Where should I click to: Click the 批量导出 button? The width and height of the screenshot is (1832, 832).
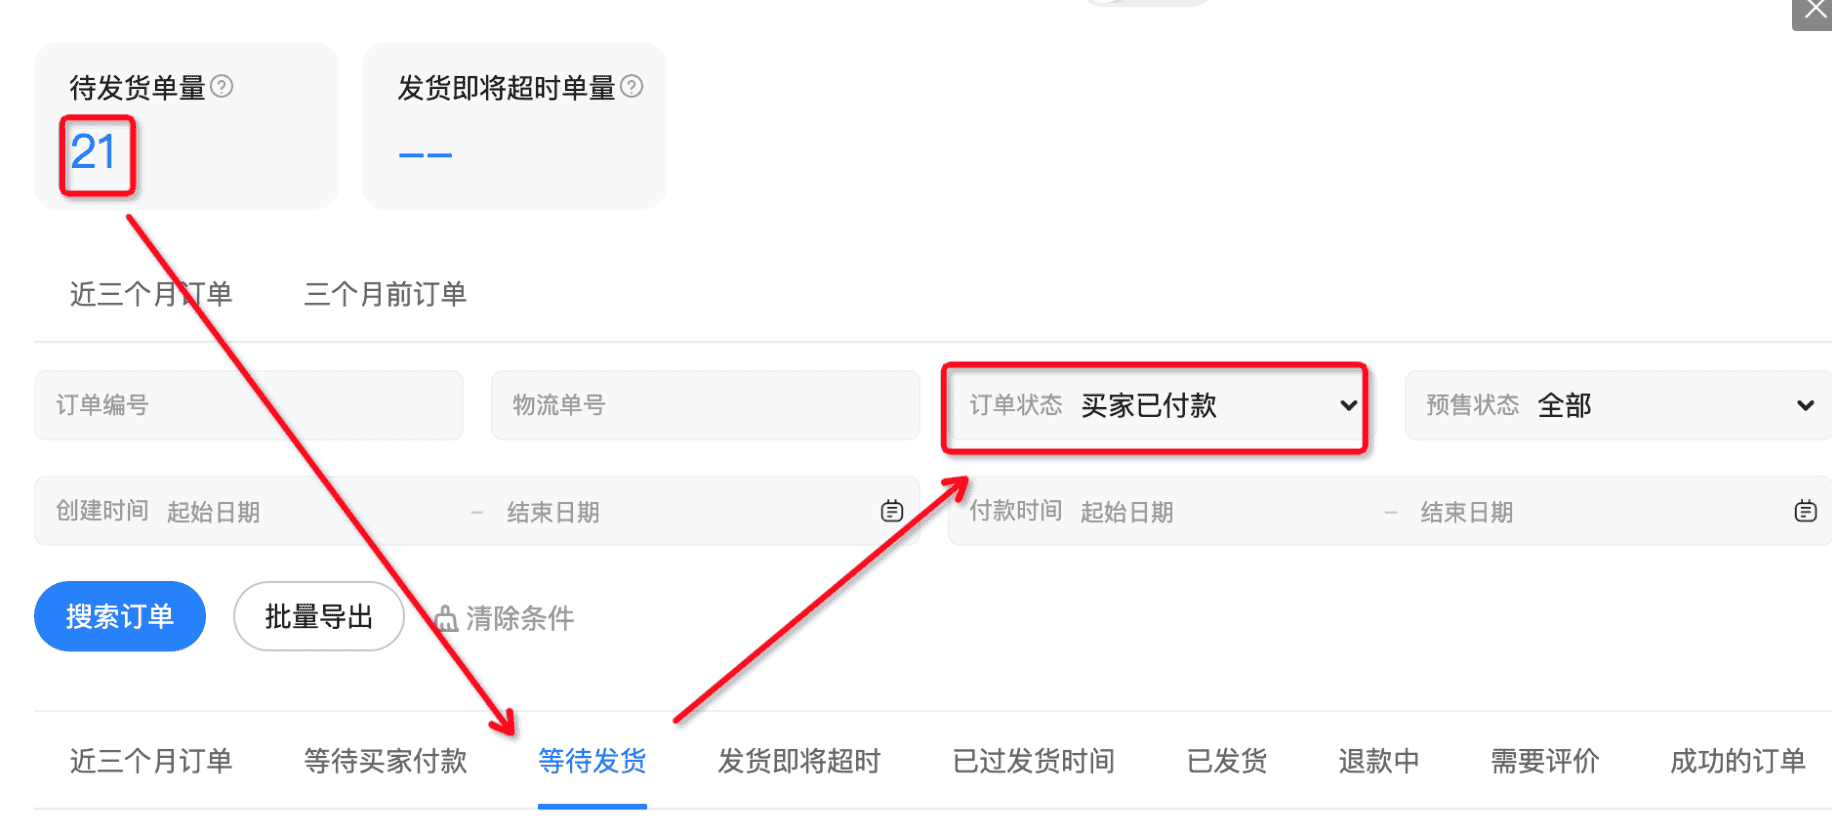click(318, 616)
